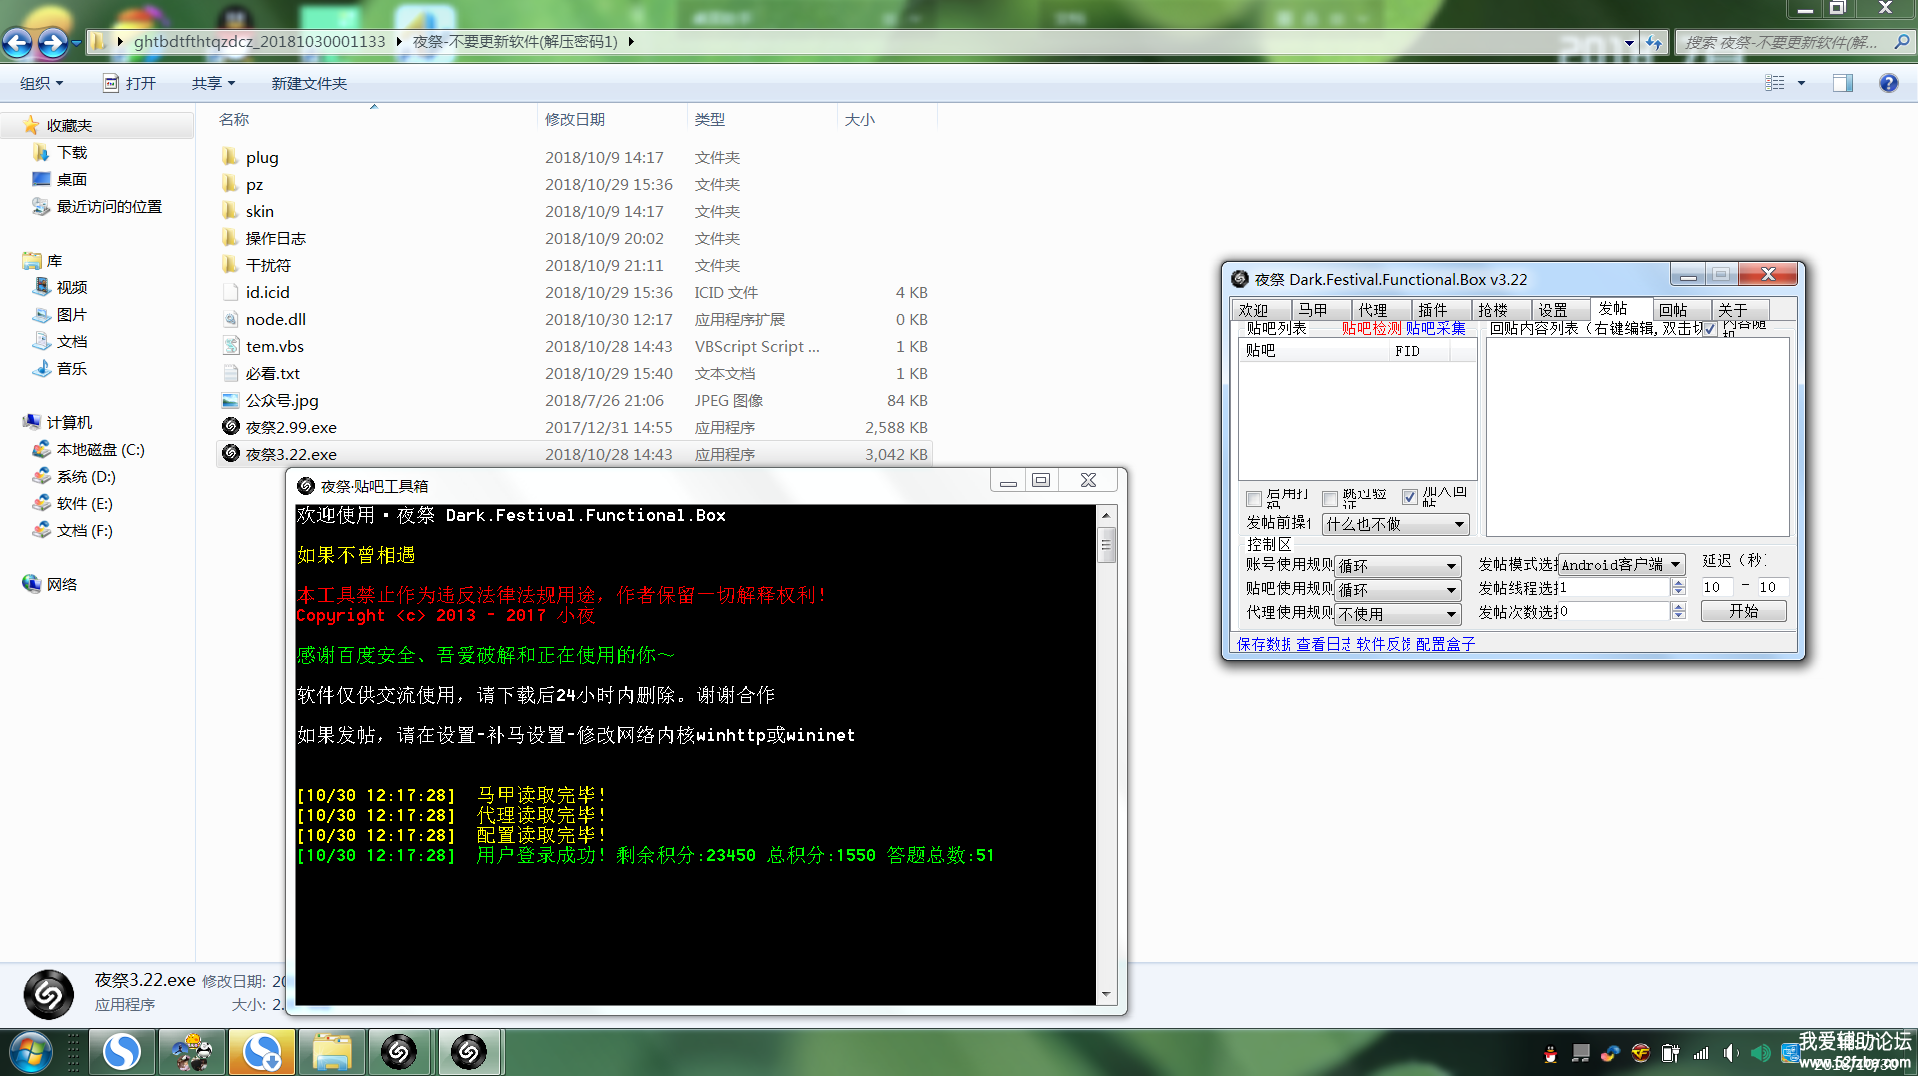Click the volume speaker tray icon
The height and width of the screenshot is (1076, 1918).
(1731, 1053)
